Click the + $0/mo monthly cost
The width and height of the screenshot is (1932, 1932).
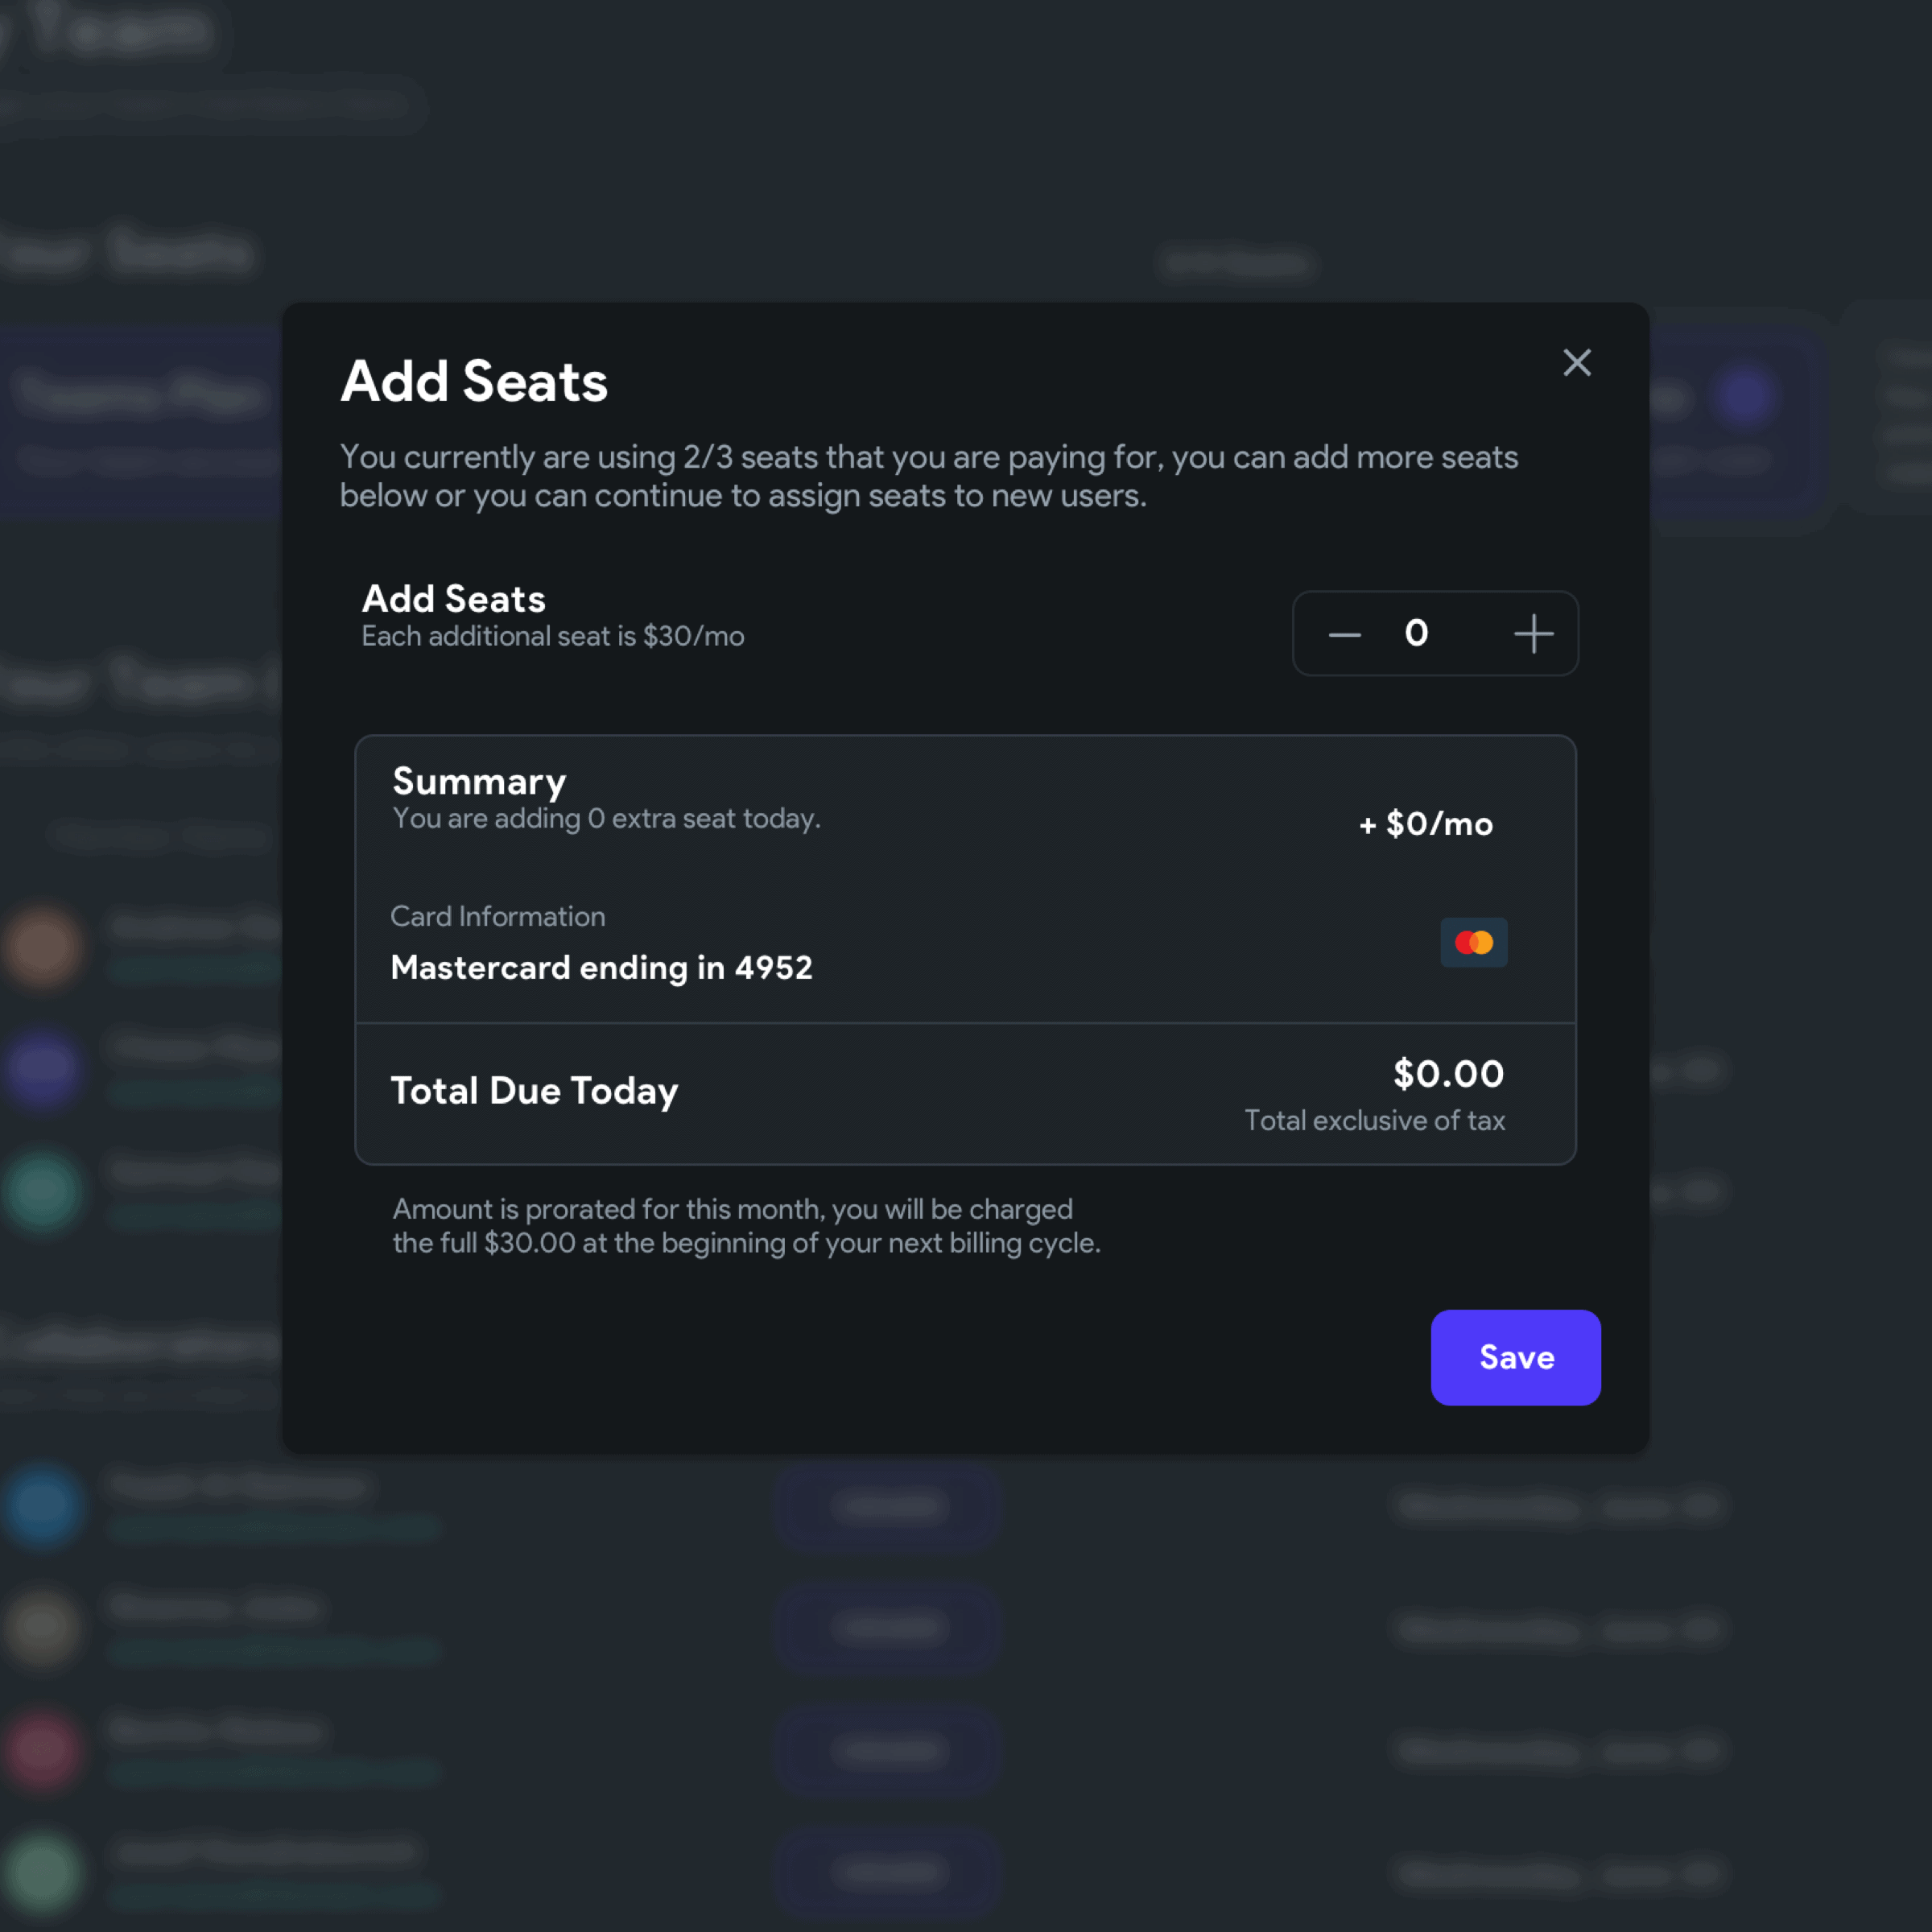click(1425, 824)
